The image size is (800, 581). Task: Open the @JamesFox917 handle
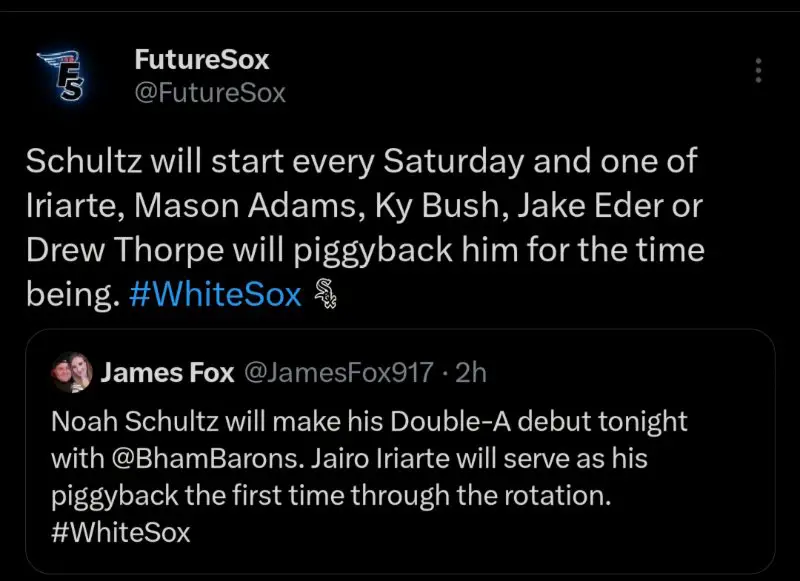point(339,373)
